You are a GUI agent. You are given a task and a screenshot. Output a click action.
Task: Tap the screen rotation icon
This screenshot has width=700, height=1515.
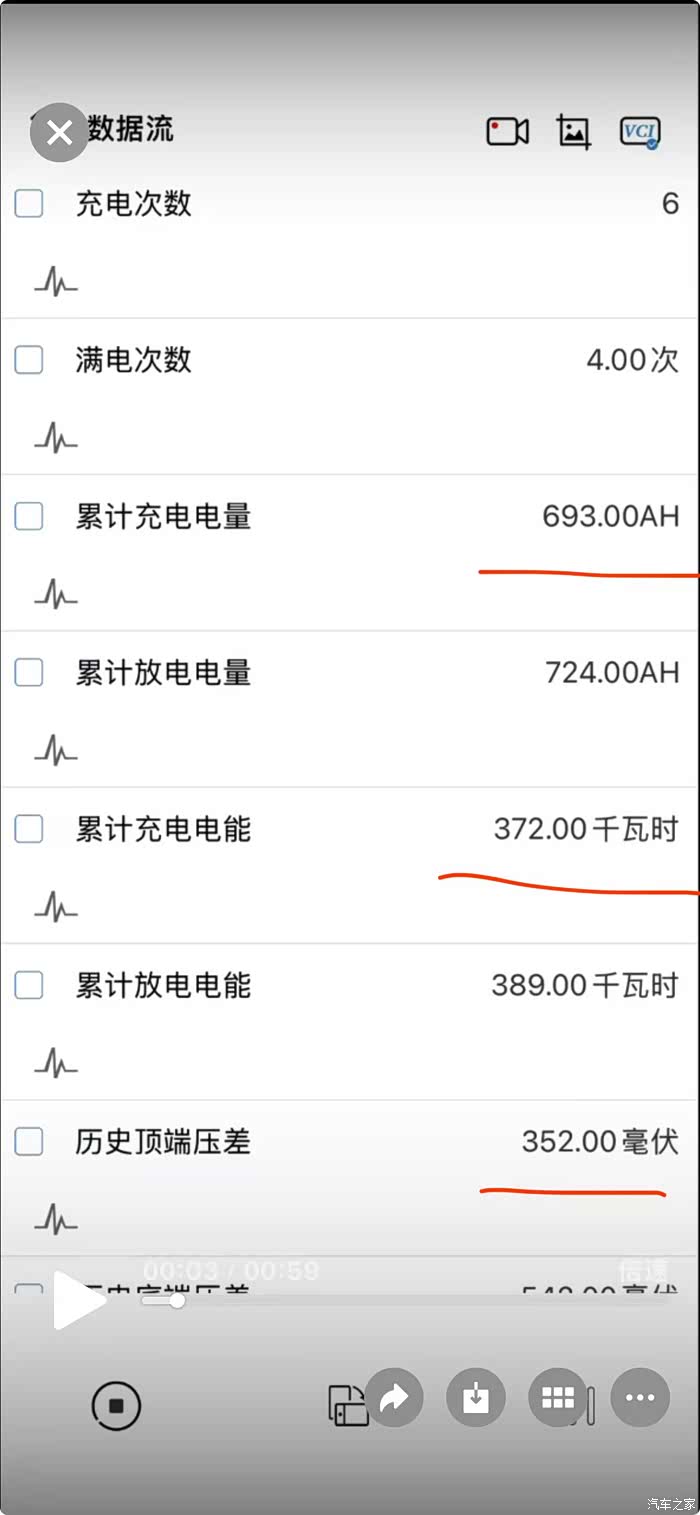point(347,1406)
